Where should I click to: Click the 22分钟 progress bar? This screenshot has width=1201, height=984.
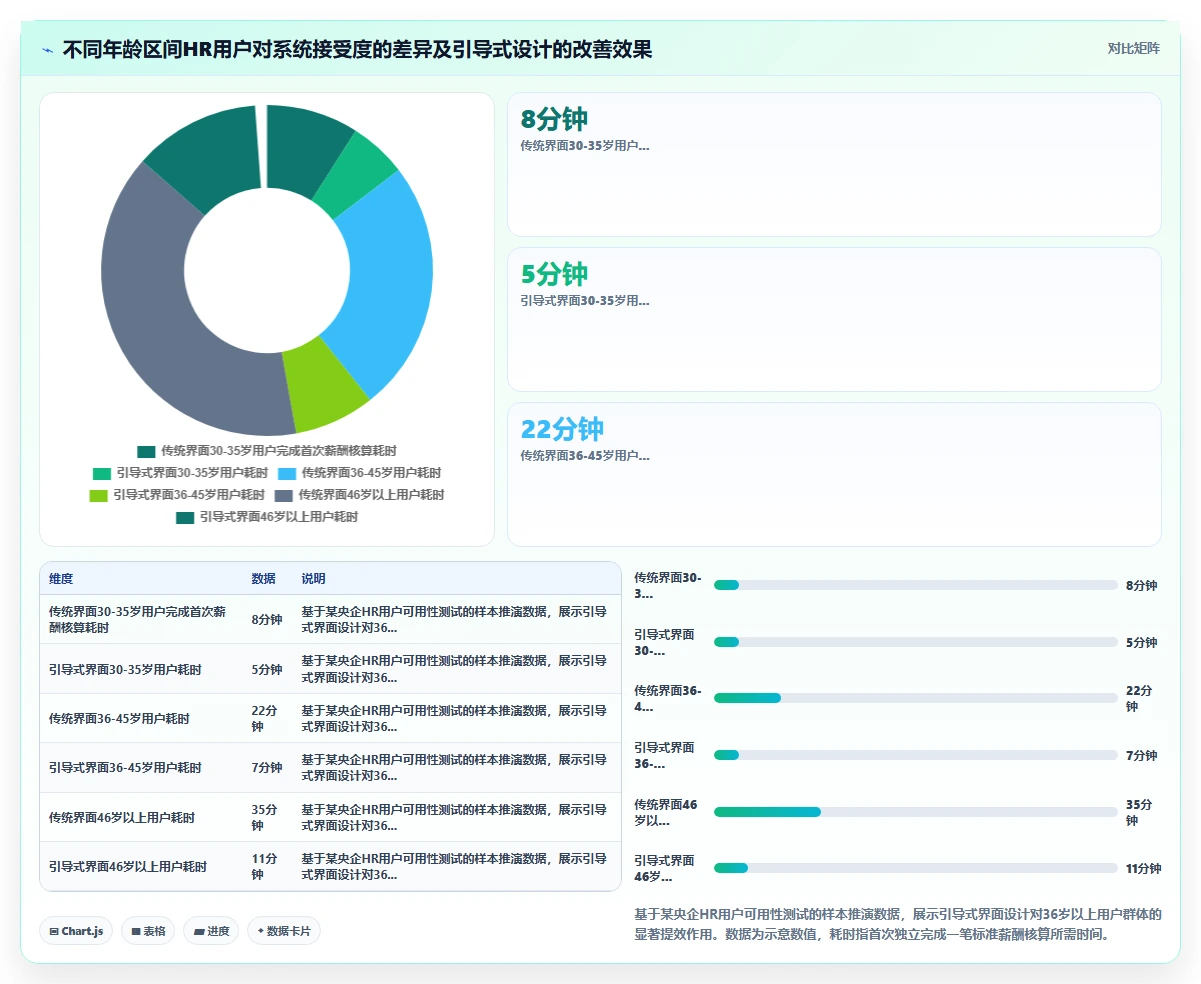tap(915, 698)
